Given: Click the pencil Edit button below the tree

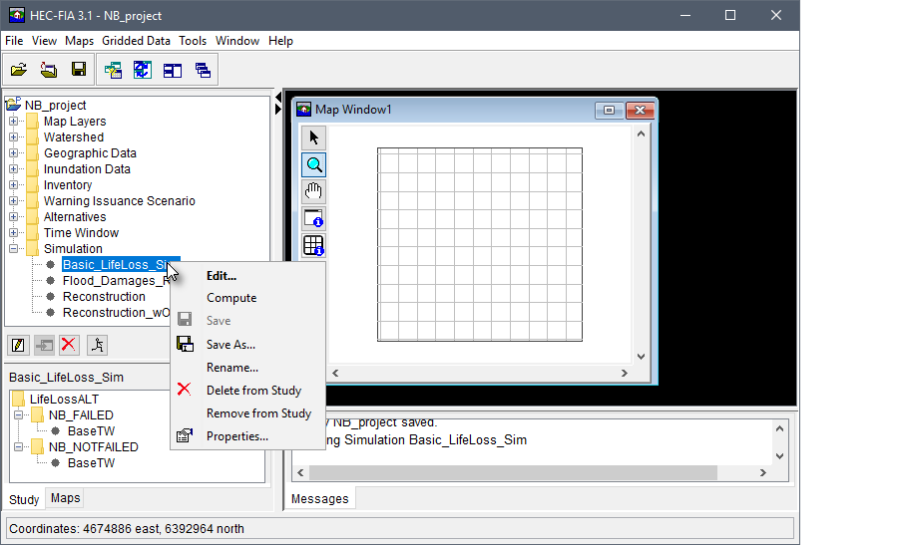Looking at the screenshot, I should click(18, 345).
